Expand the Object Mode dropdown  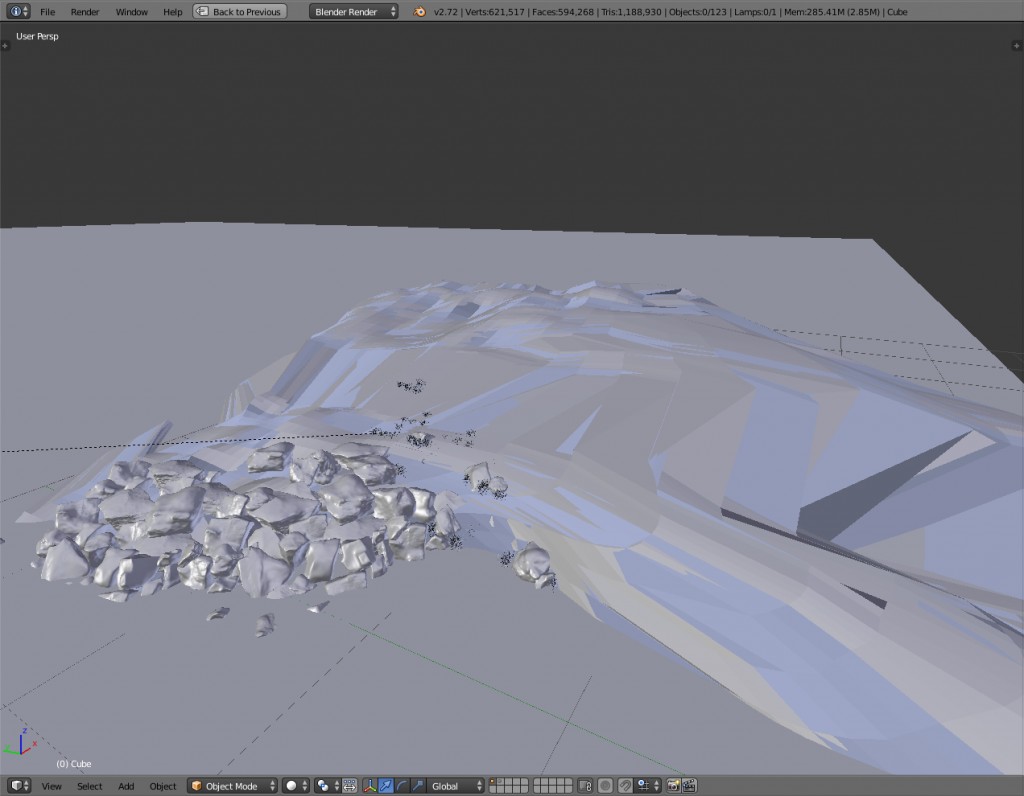[x=232, y=786]
